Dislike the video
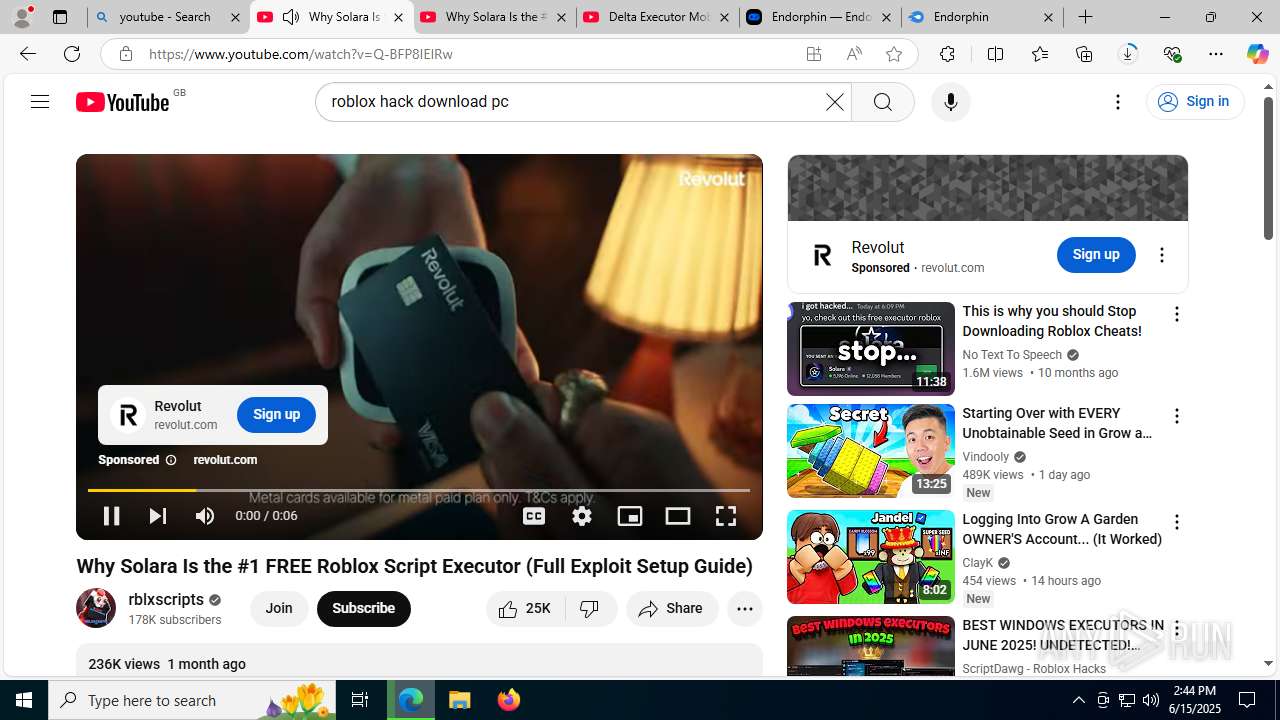This screenshot has width=1280, height=720. [x=591, y=608]
